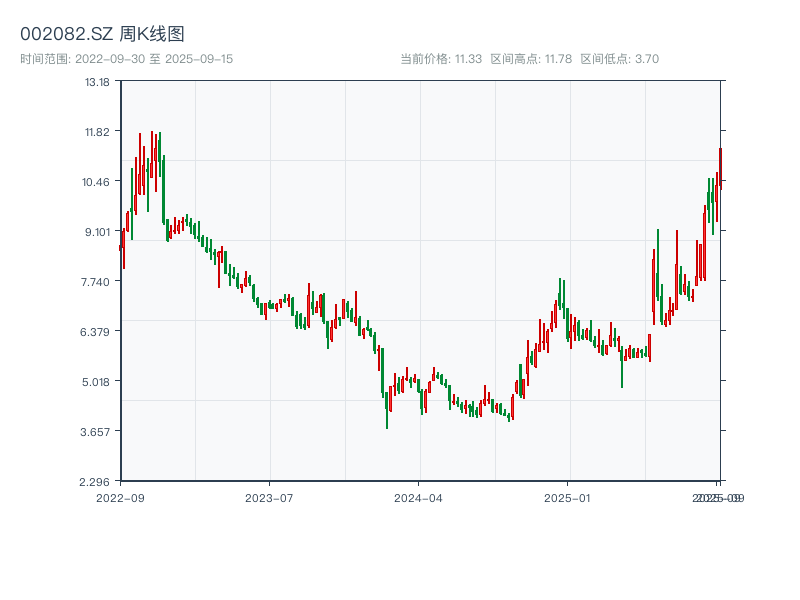
Task: Click the latest red candlestick at the chart's right edge
Action: tap(720, 169)
